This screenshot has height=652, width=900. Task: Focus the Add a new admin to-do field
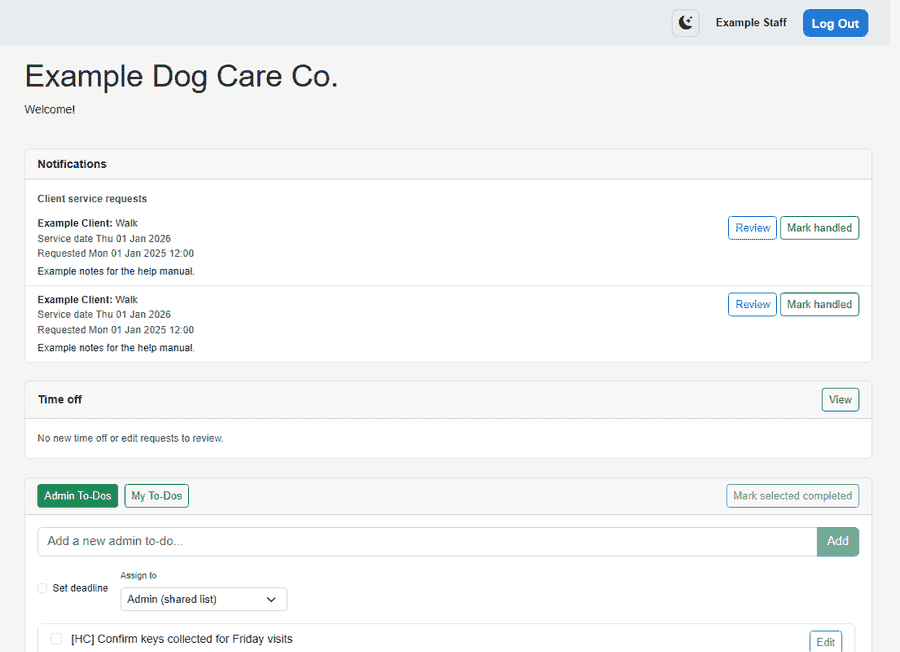(x=427, y=541)
